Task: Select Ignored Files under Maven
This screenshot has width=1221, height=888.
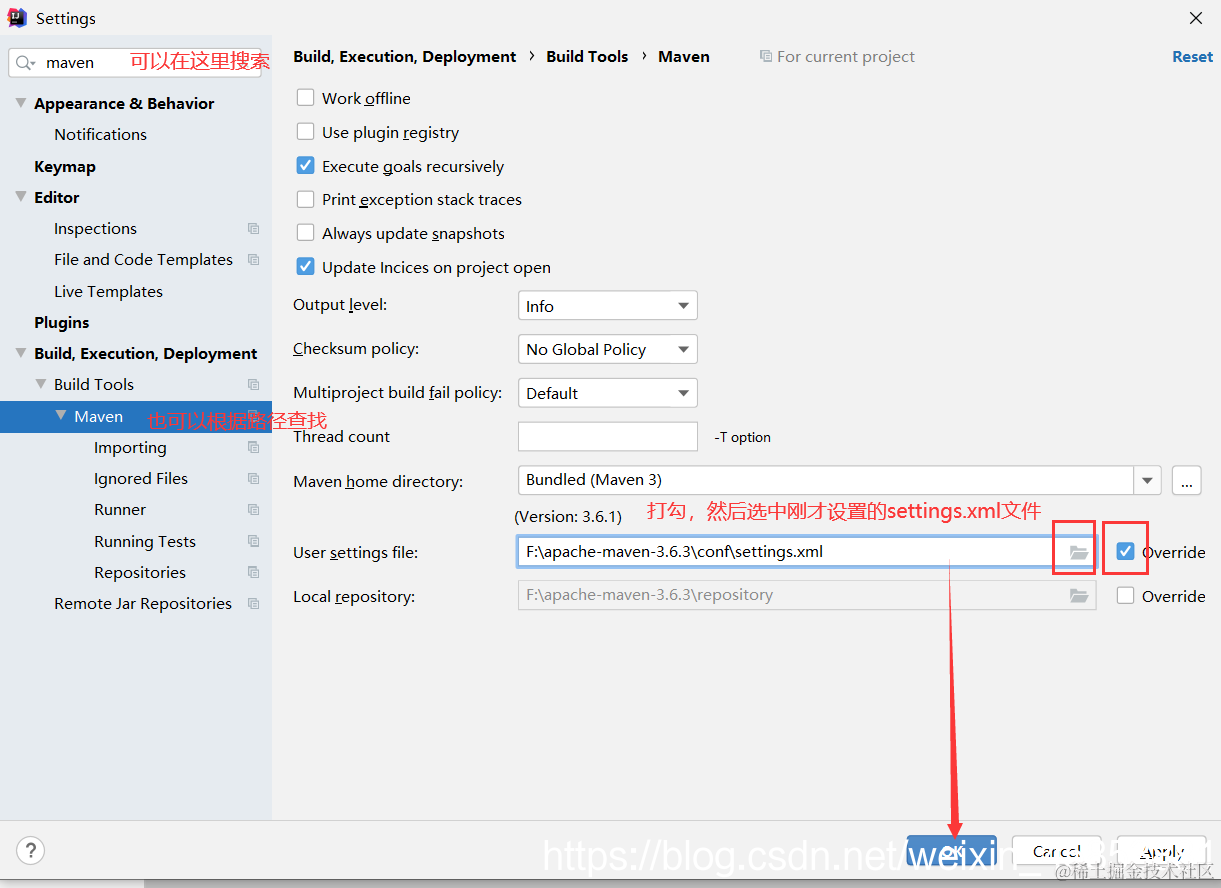Action: click(x=141, y=478)
